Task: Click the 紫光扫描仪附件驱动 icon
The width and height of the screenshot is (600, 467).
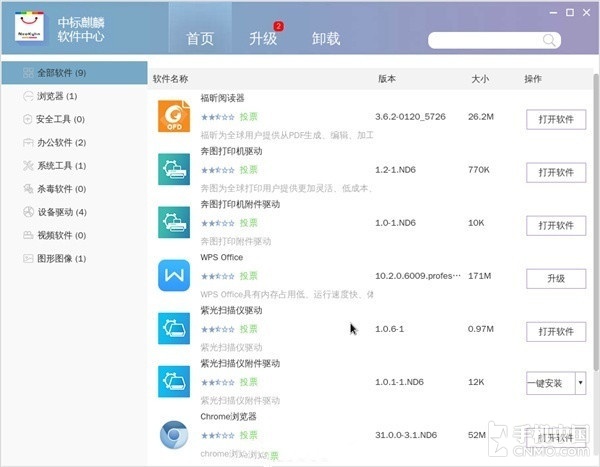Action: point(174,382)
